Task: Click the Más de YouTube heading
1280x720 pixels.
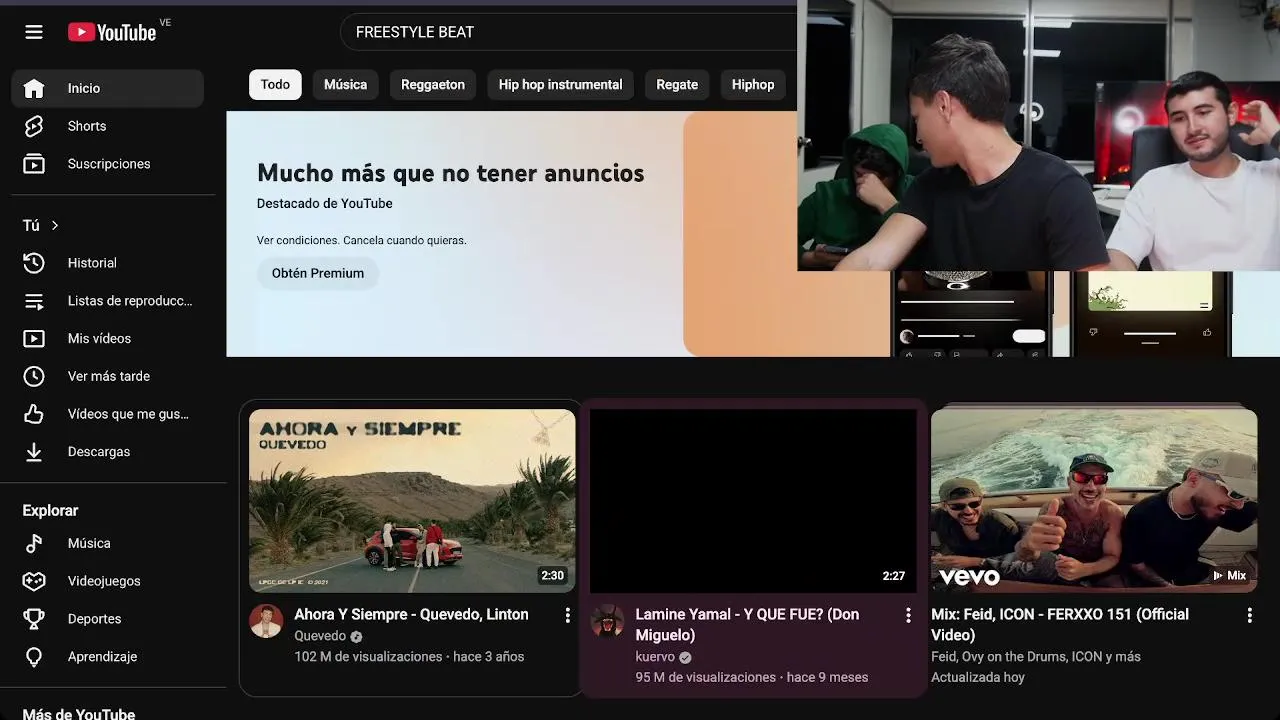Action: (x=79, y=714)
